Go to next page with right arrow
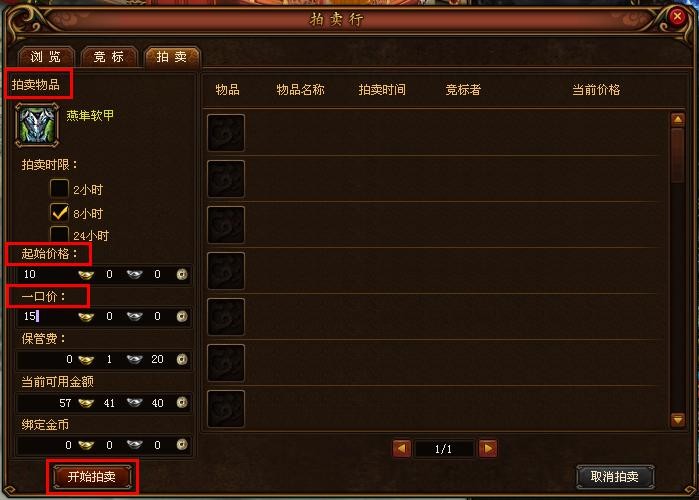Image resolution: width=699 pixels, height=500 pixels. click(x=488, y=449)
